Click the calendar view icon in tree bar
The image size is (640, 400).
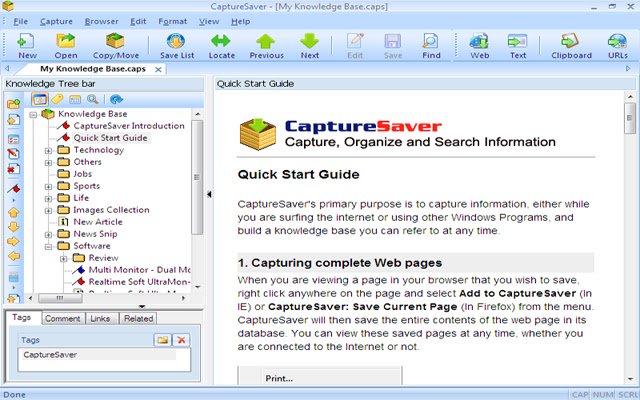[x=75, y=99]
